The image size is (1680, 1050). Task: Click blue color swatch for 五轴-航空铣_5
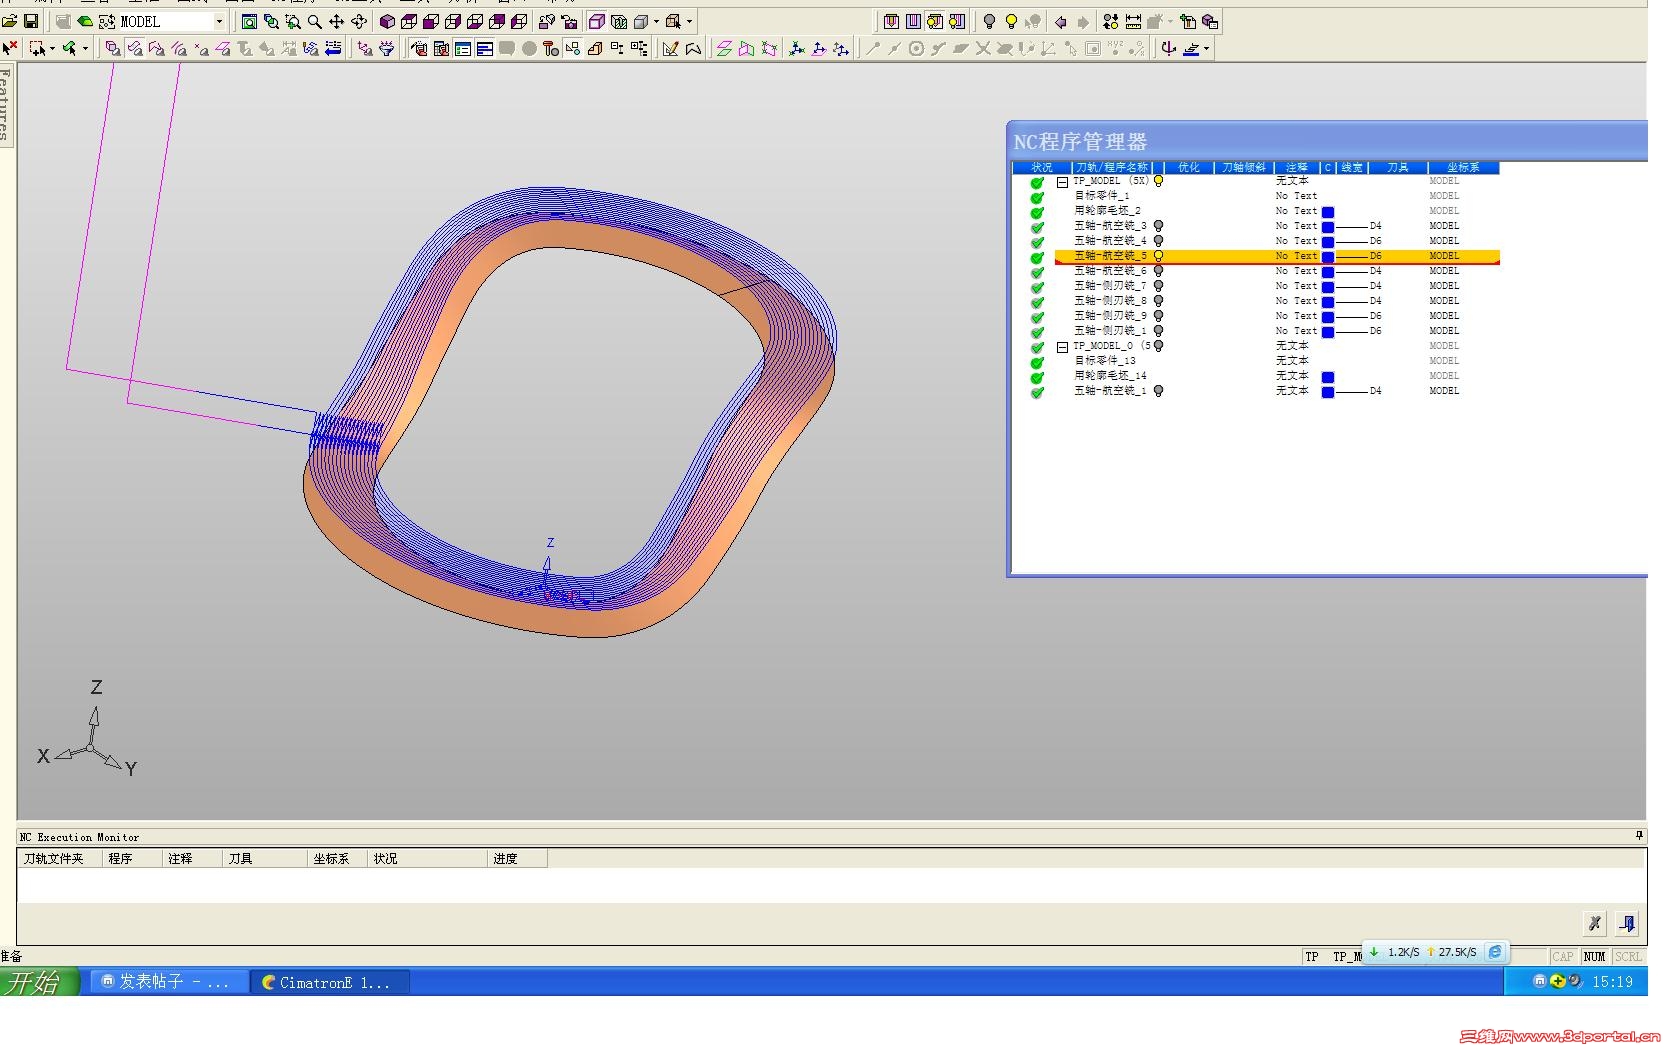1328,257
